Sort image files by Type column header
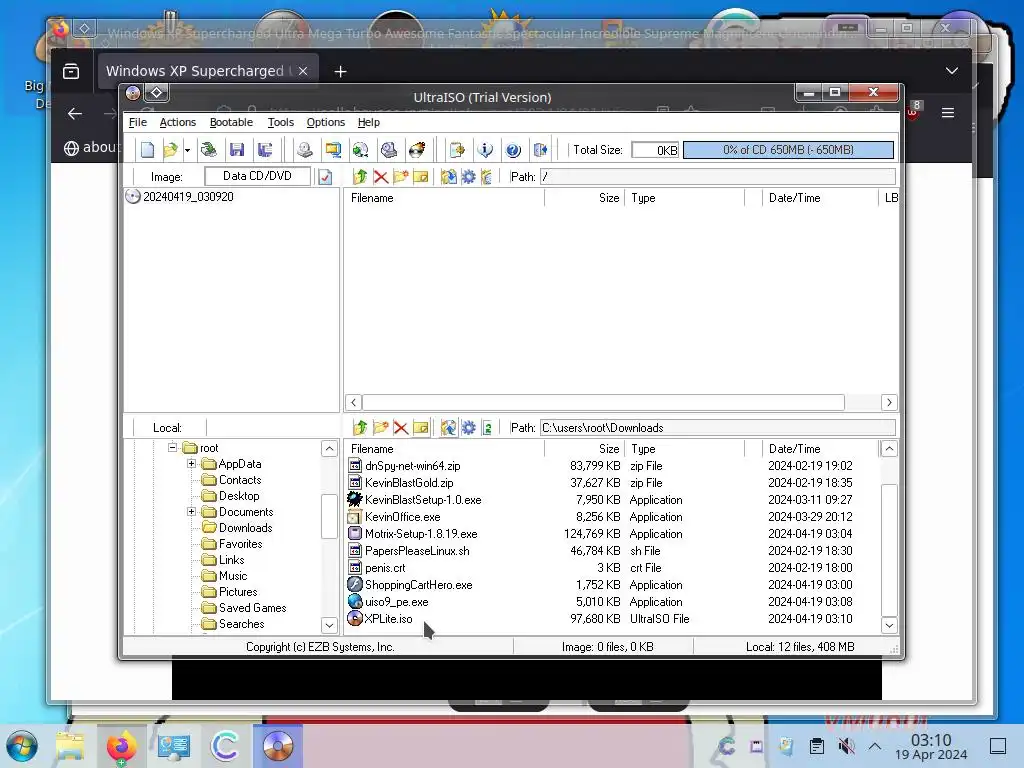Viewport: 1024px width, 768px height. coord(684,198)
